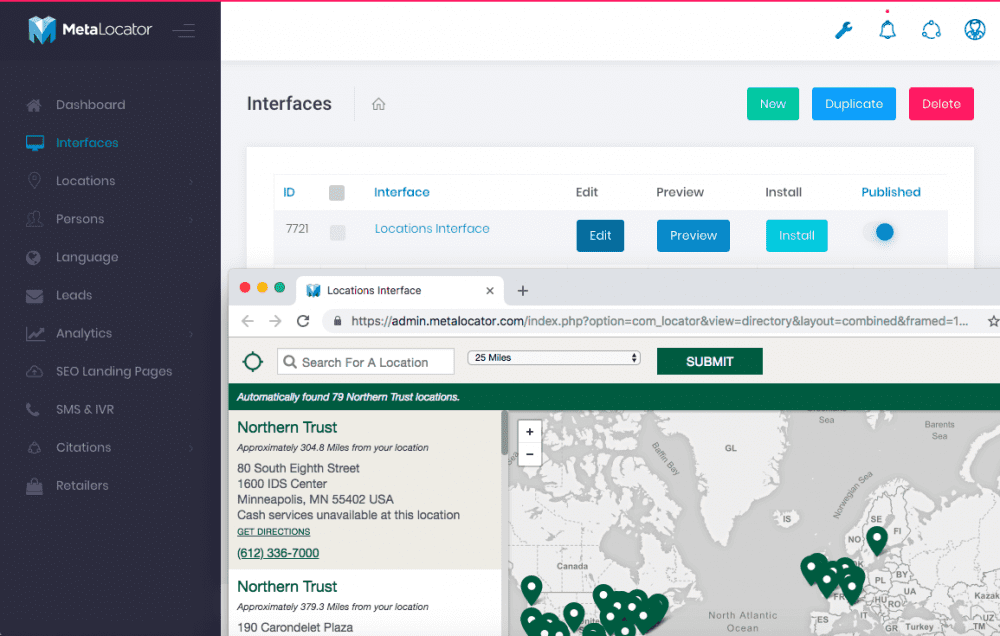Click the Duplicate button
Image resolution: width=1000 pixels, height=636 pixels.
click(x=854, y=104)
